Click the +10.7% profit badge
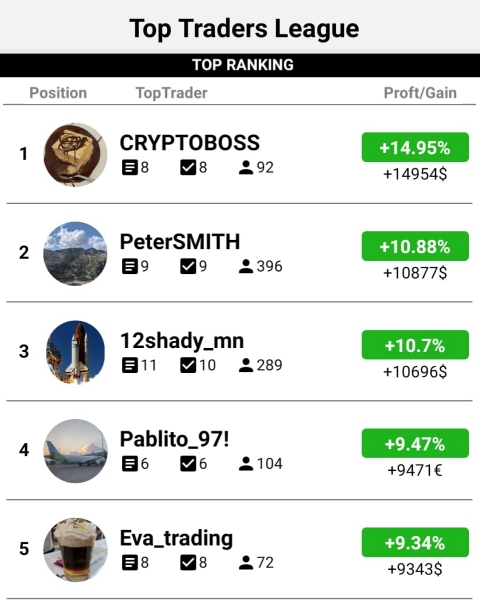Image resolution: width=480 pixels, height=600 pixels. click(x=415, y=345)
